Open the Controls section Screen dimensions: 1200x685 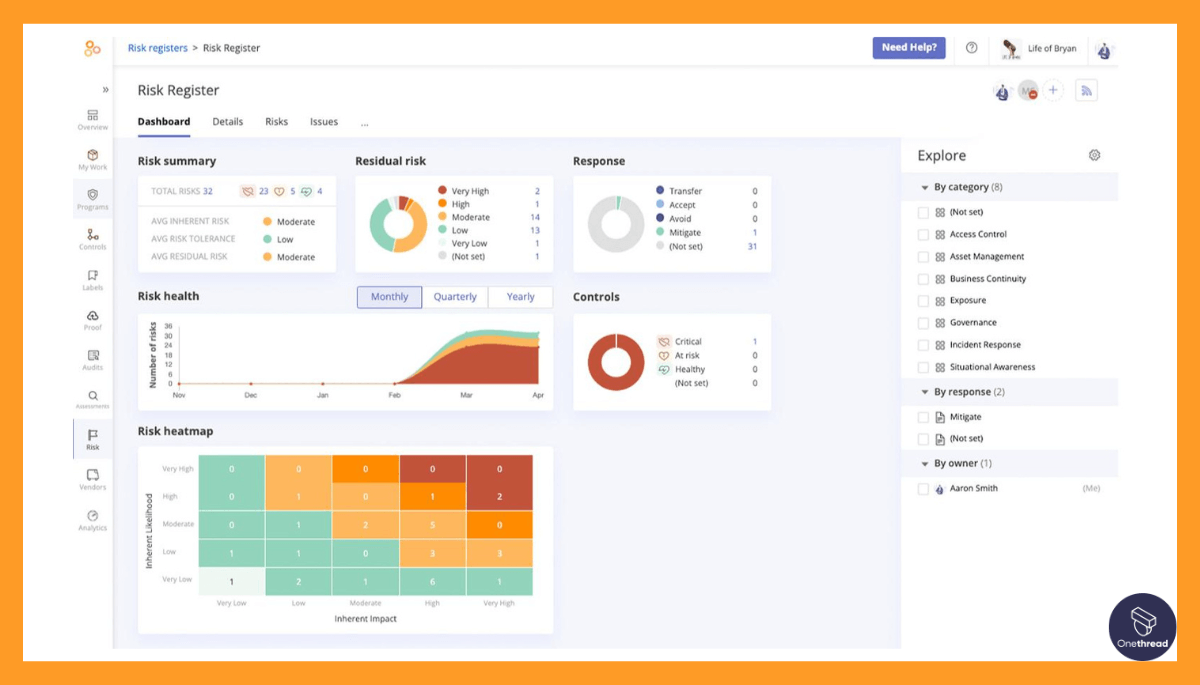[x=92, y=241]
